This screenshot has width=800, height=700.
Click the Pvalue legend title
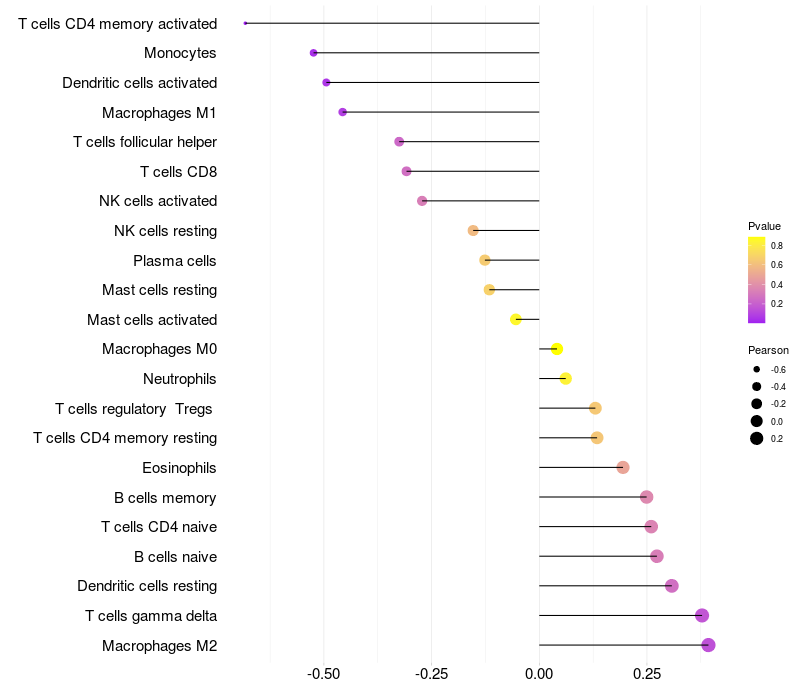coord(764,226)
